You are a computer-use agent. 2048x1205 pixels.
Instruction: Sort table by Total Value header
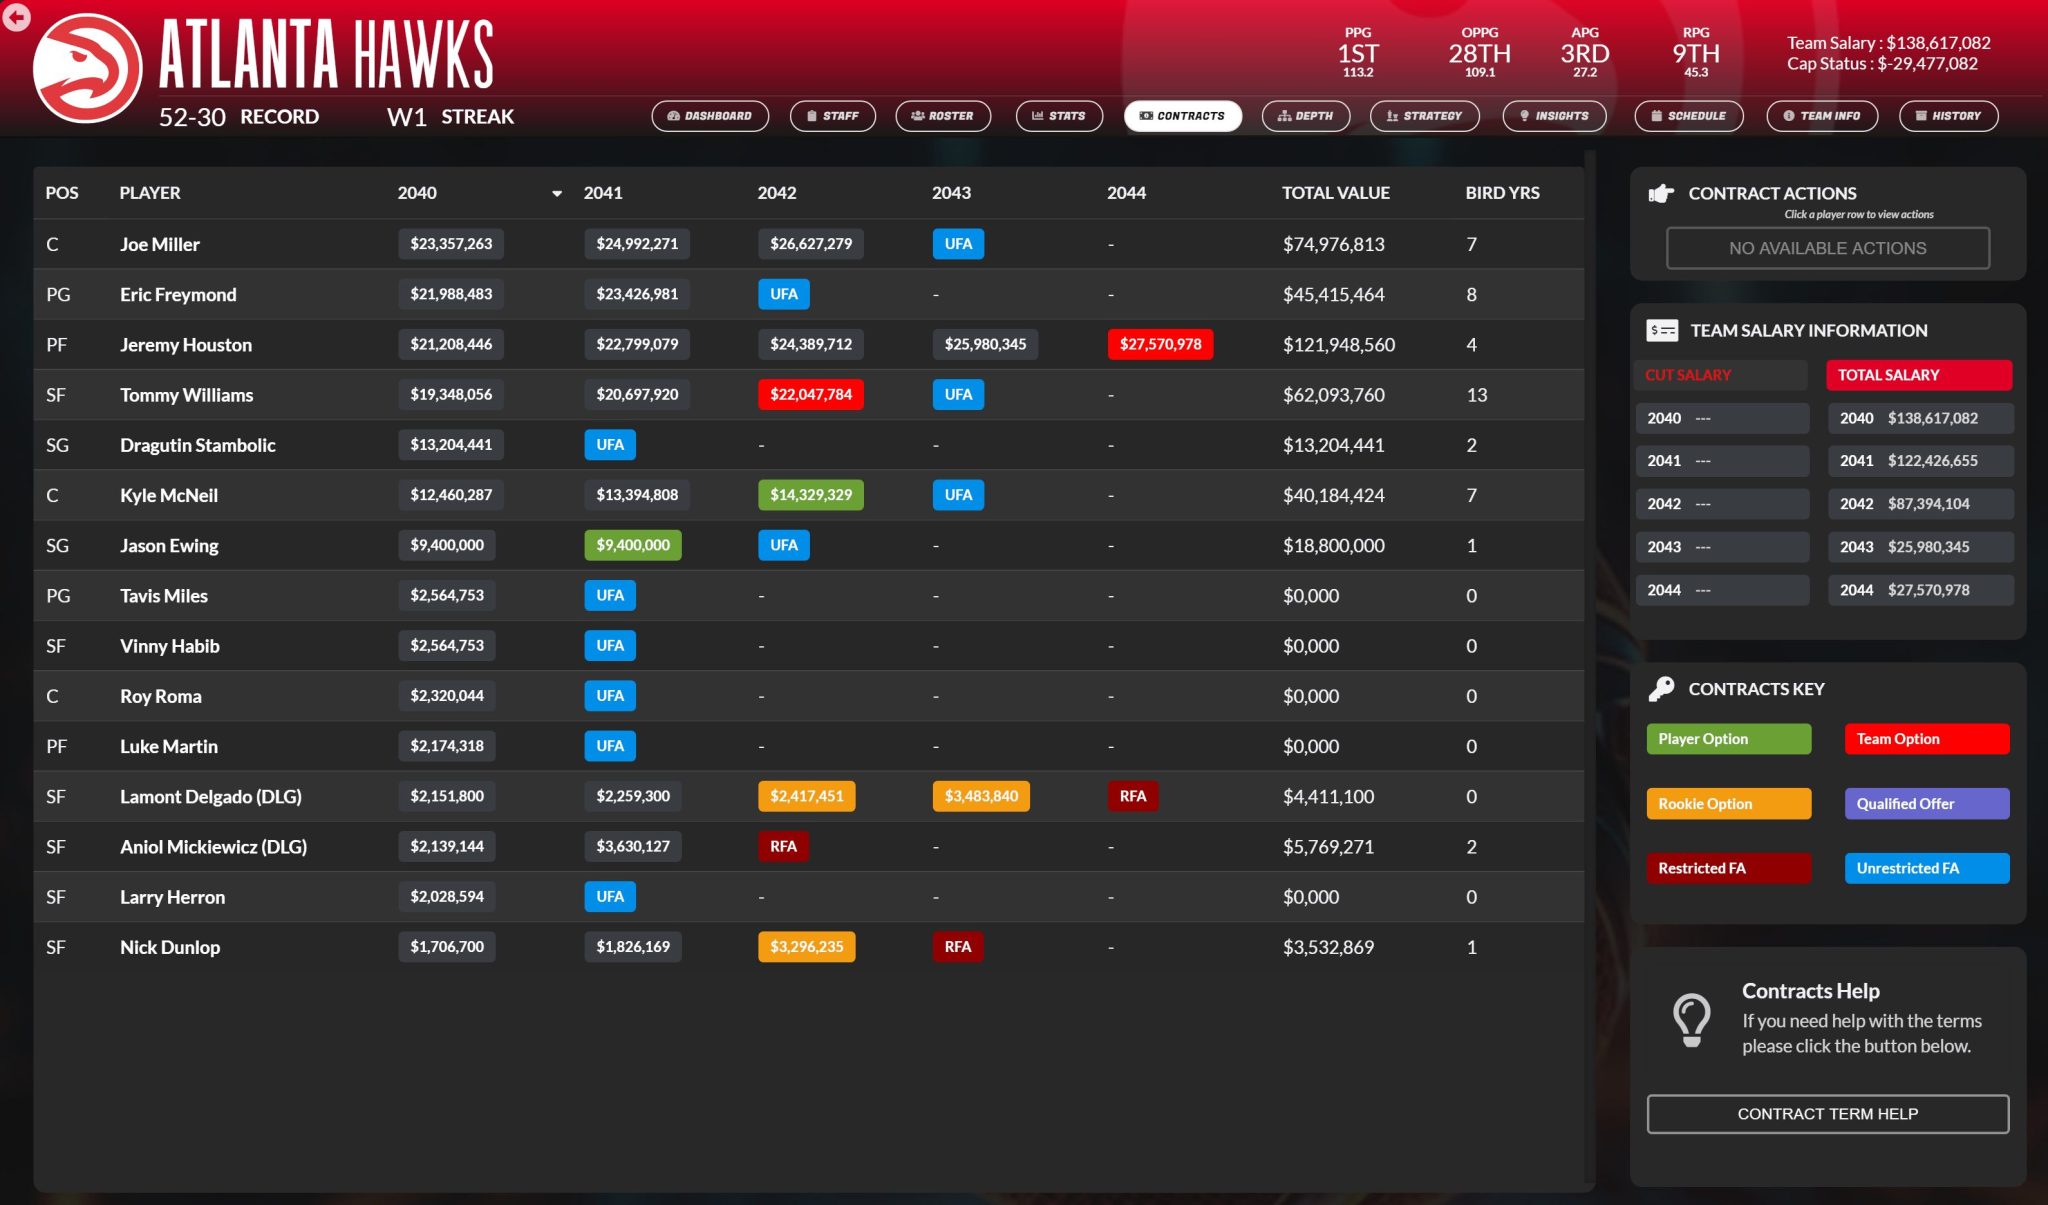1335,193
